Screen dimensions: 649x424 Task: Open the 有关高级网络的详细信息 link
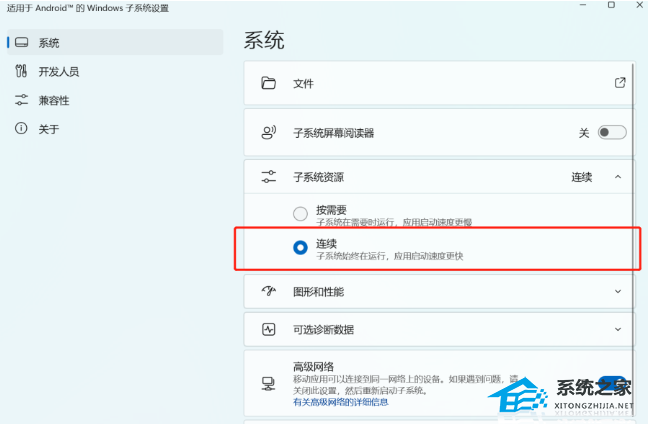click(340, 402)
